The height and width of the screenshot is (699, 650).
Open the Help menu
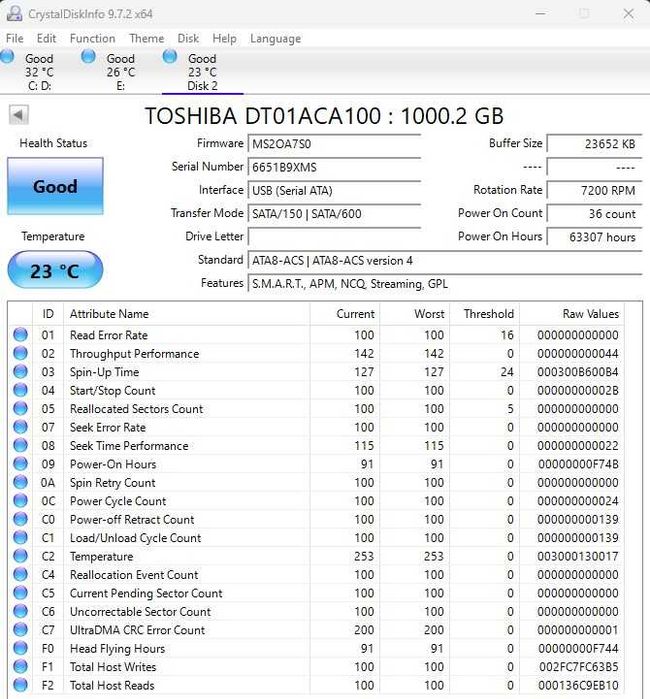click(x=224, y=38)
